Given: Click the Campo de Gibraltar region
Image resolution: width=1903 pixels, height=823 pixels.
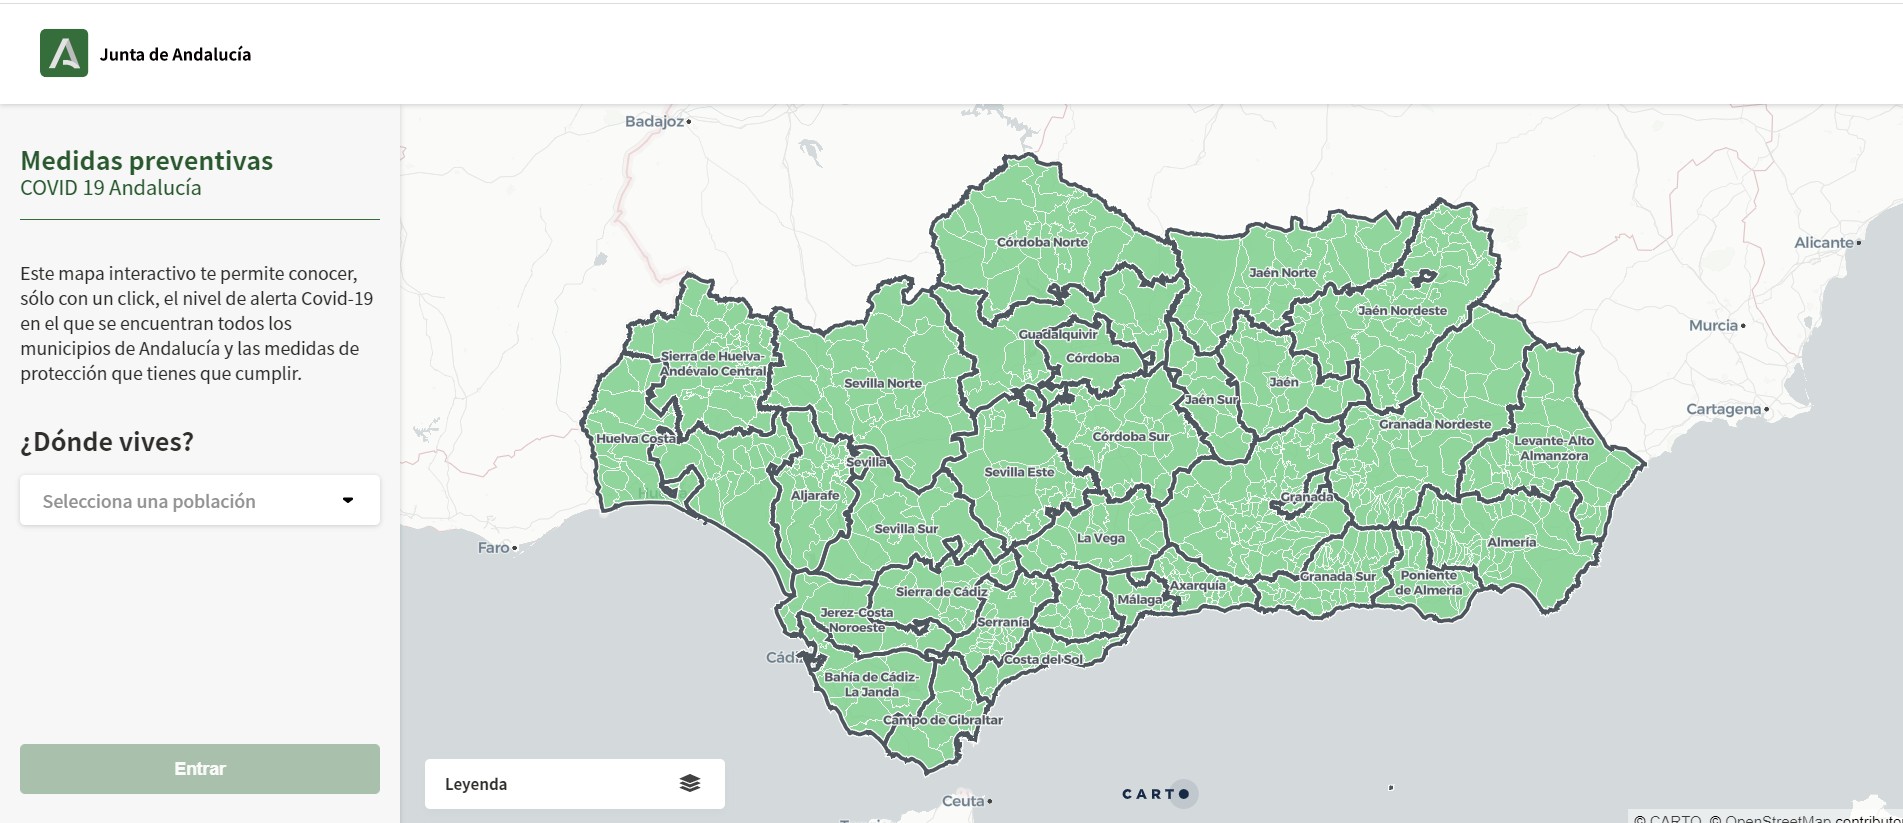Looking at the screenshot, I should pyautogui.click(x=942, y=720).
